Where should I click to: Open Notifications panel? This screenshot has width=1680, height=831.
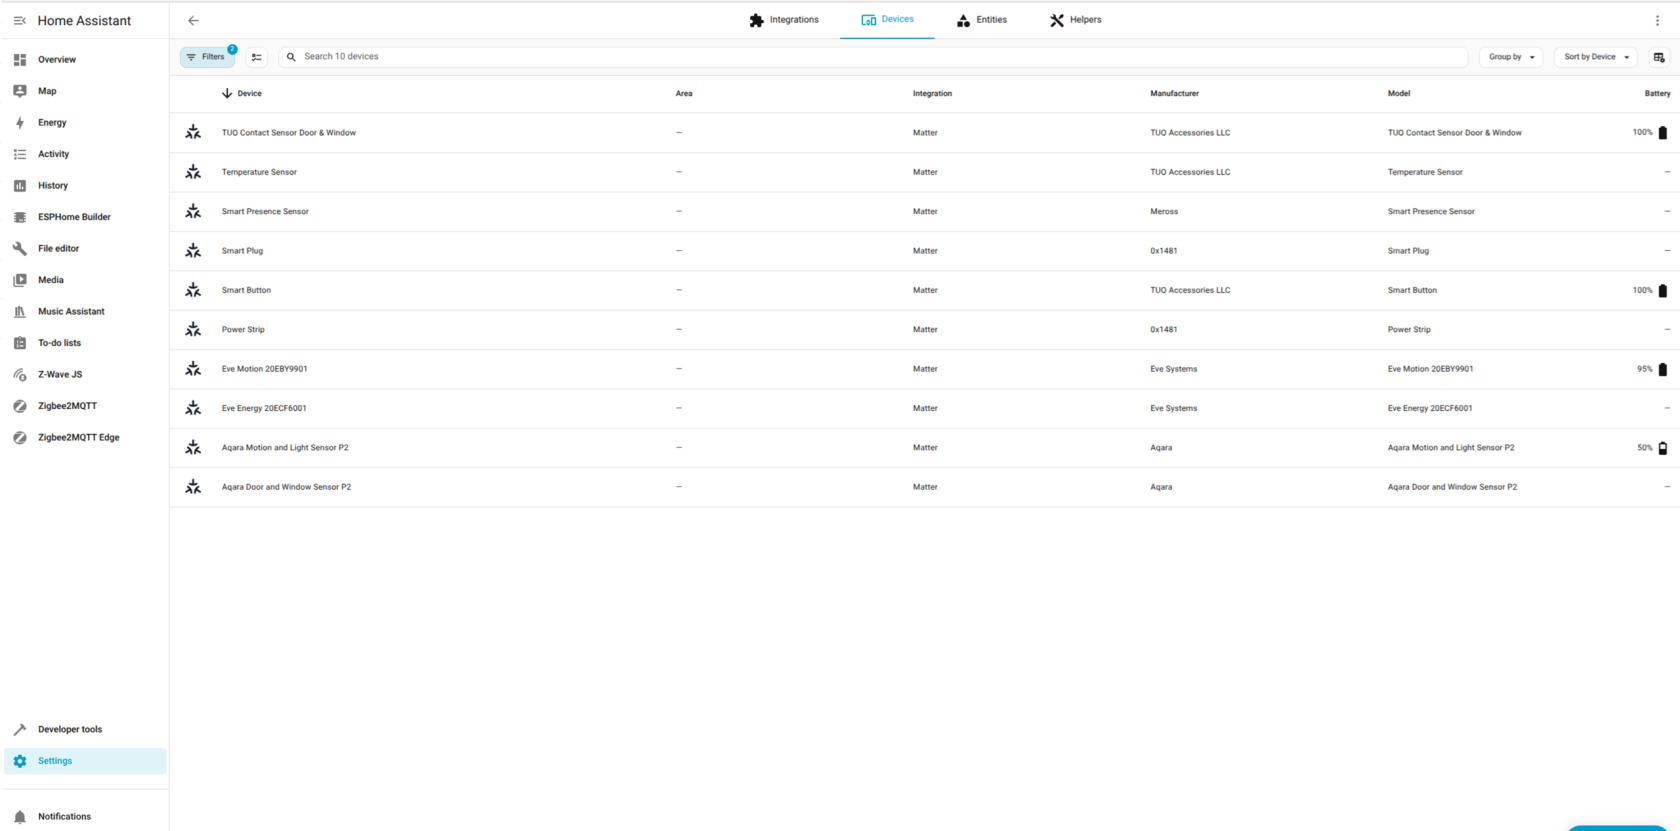tap(64, 817)
